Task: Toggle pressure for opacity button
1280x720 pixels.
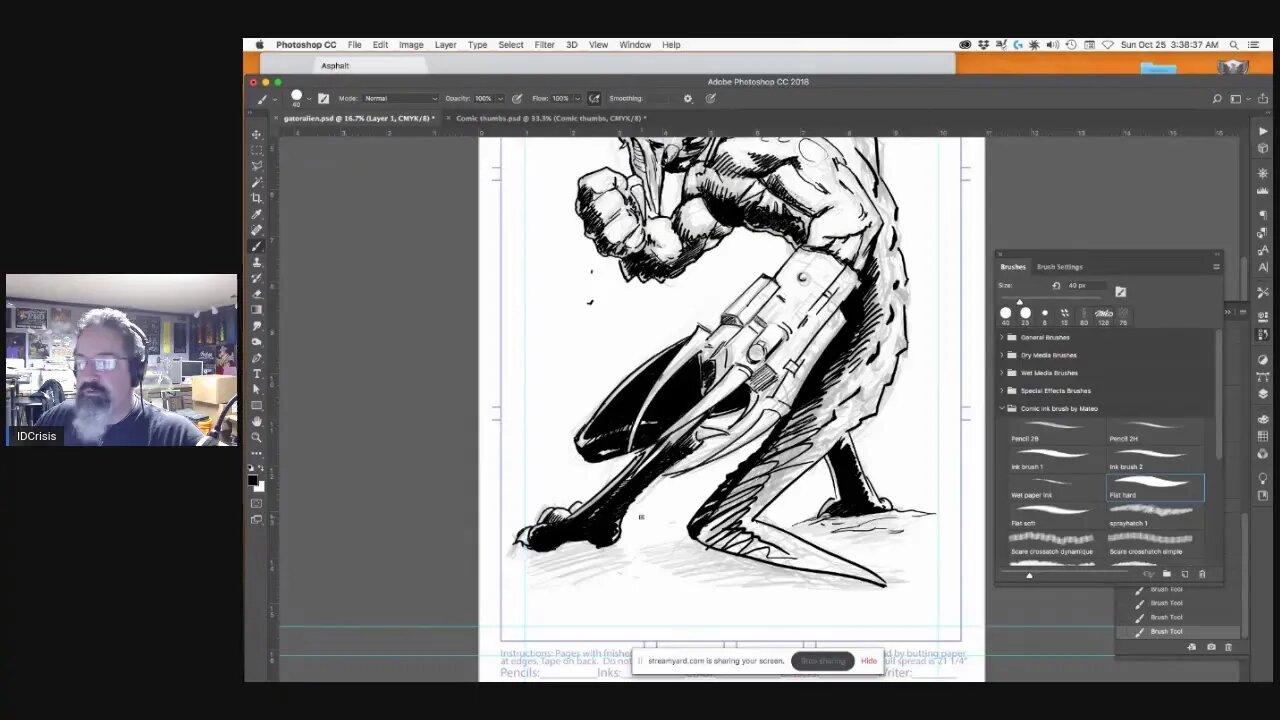Action: [x=517, y=98]
